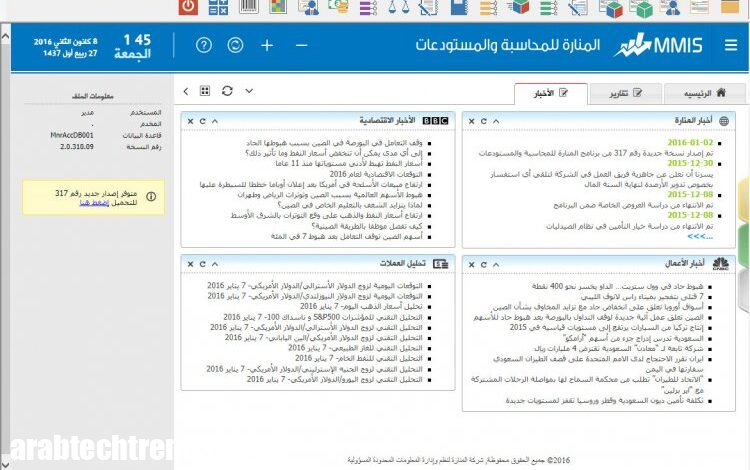Click the document with green cube icon
This screenshot has height=470, width=750.
coord(641,8)
